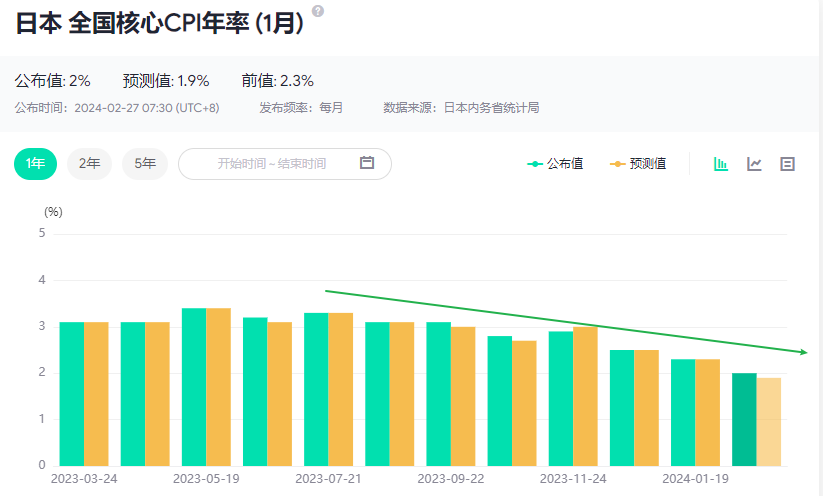Click the orange 预测值 bar for 2023-11-24

pyautogui.click(x=585, y=396)
